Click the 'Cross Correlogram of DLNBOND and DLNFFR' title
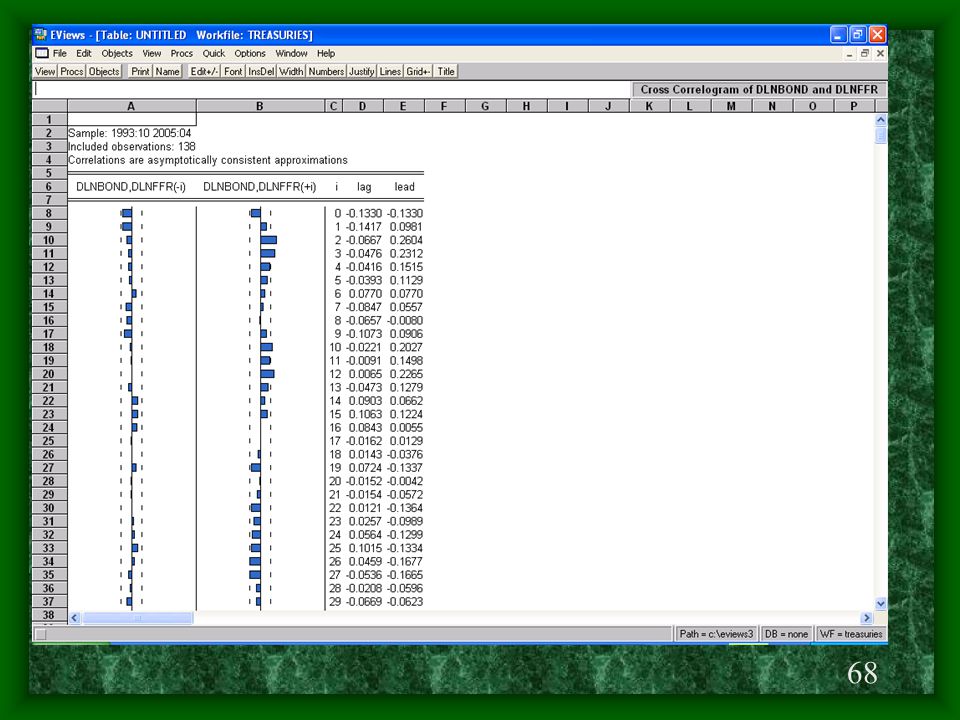This screenshot has width=960, height=720. (759, 89)
